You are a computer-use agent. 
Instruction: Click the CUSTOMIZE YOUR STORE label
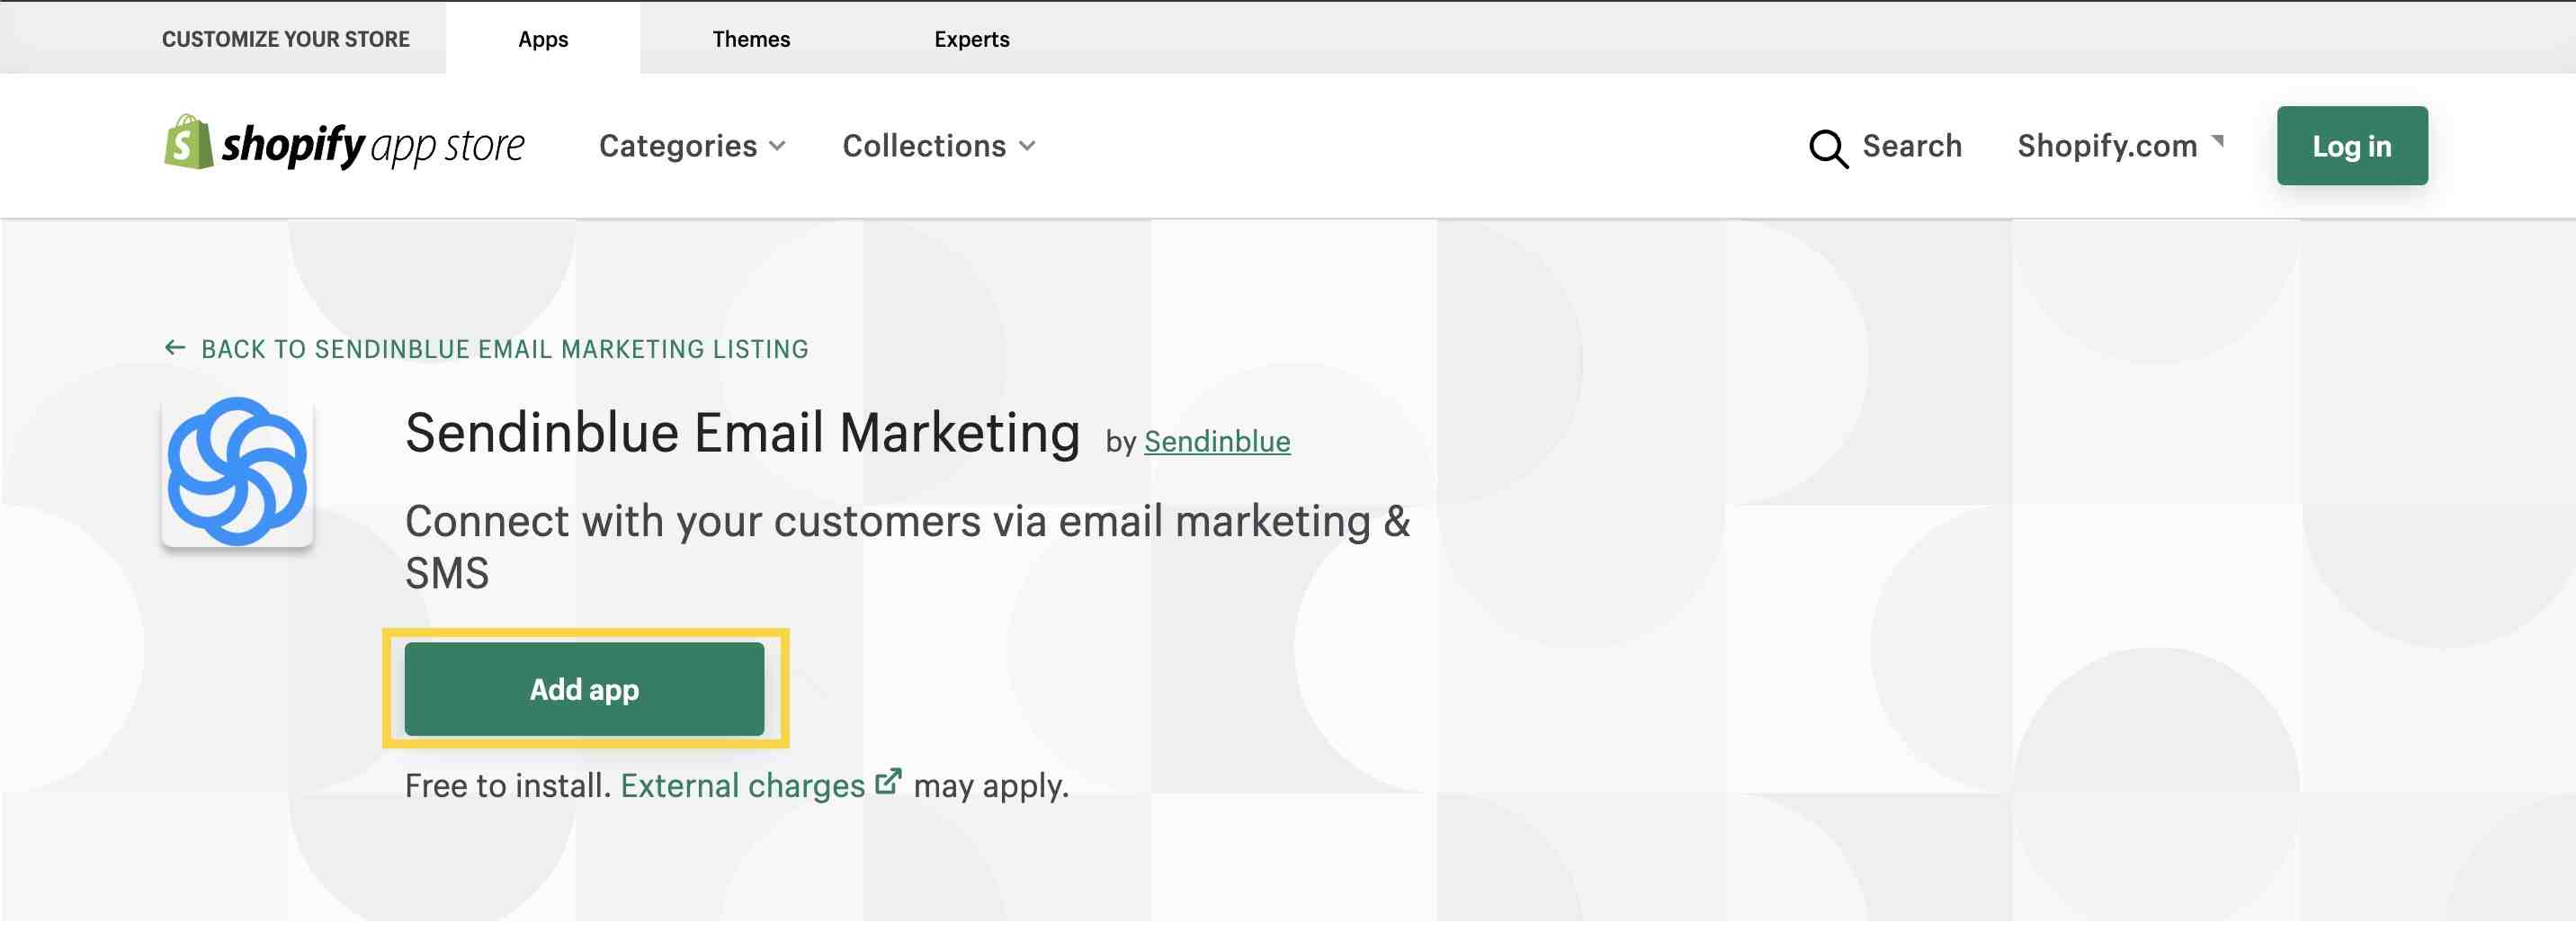pyautogui.click(x=286, y=38)
